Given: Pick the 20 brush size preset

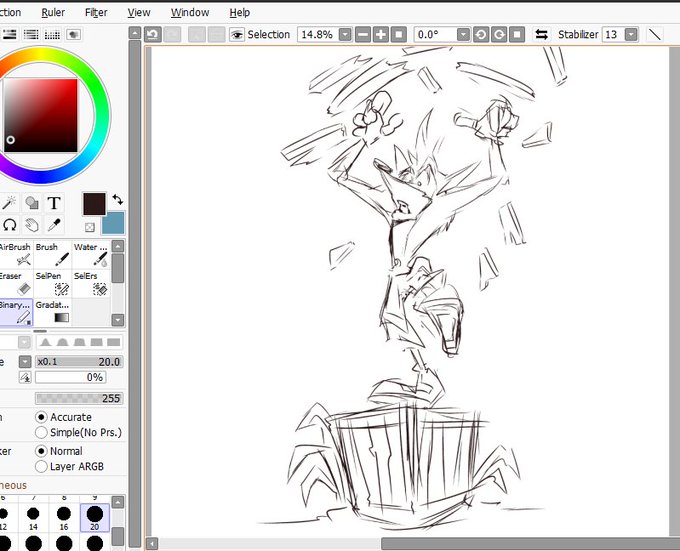Looking at the screenshot, I should (95, 518).
